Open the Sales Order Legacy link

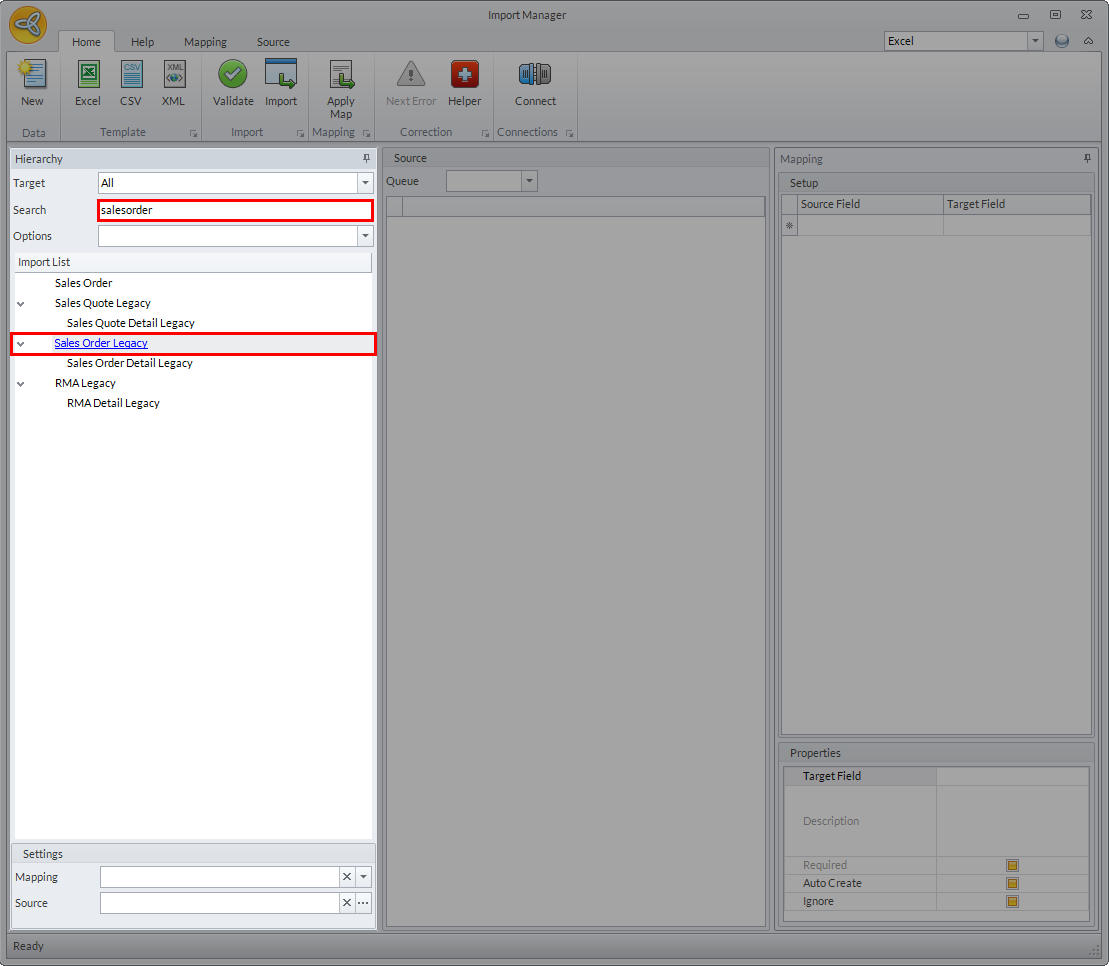pyautogui.click(x=101, y=343)
